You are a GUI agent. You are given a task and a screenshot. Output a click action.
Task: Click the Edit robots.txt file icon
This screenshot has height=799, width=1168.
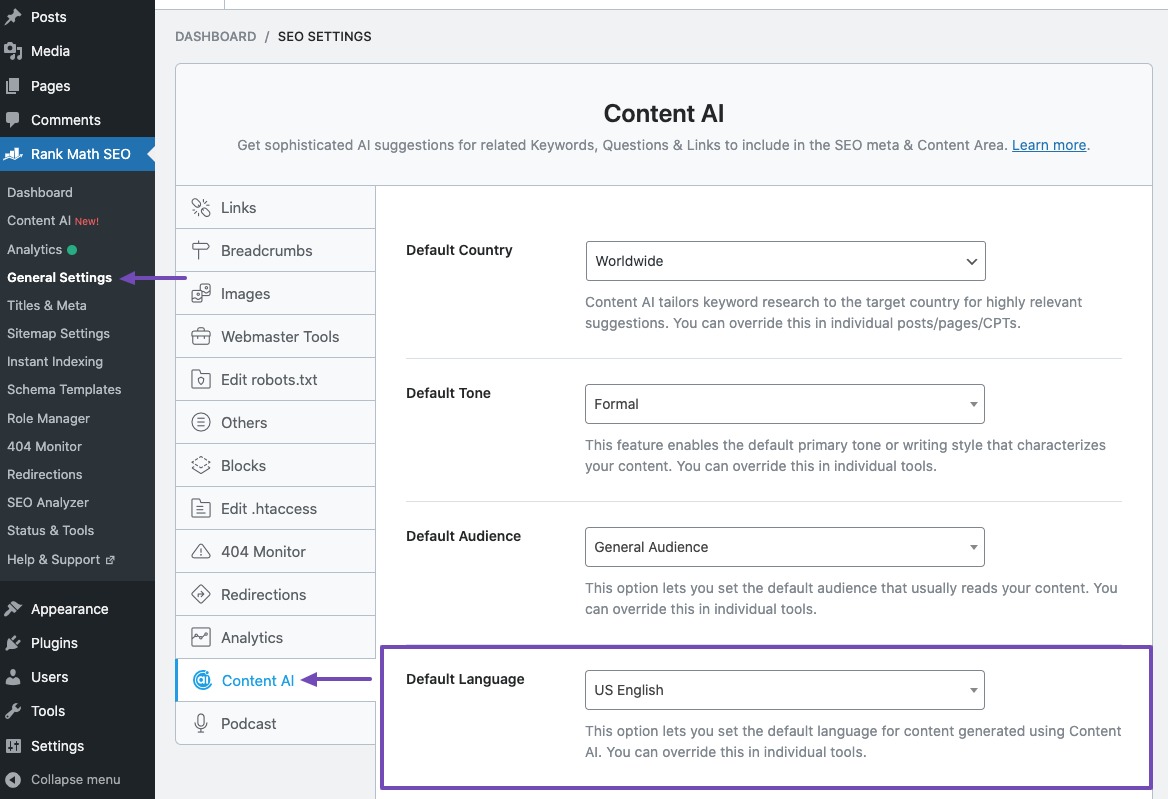201,380
